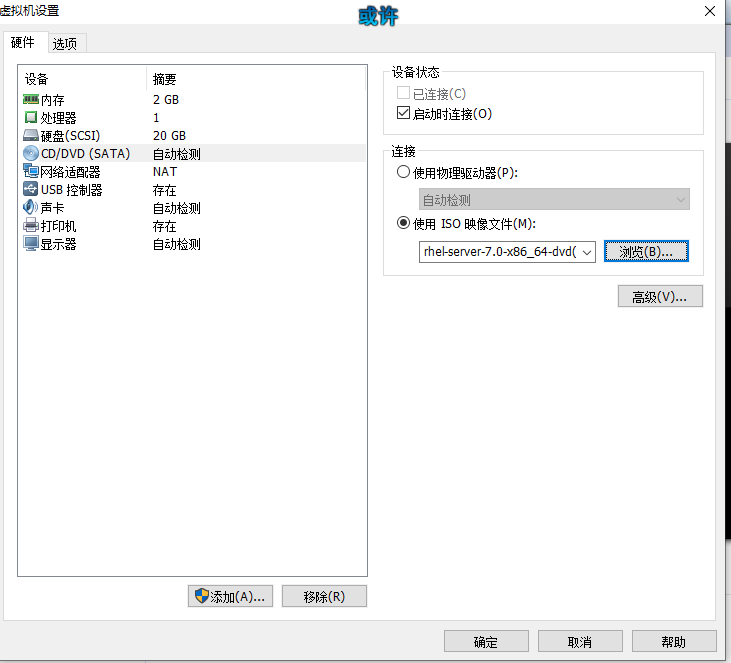Click 存在 summary in USB 控制器 row
The image size is (731, 663).
click(x=165, y=189)
